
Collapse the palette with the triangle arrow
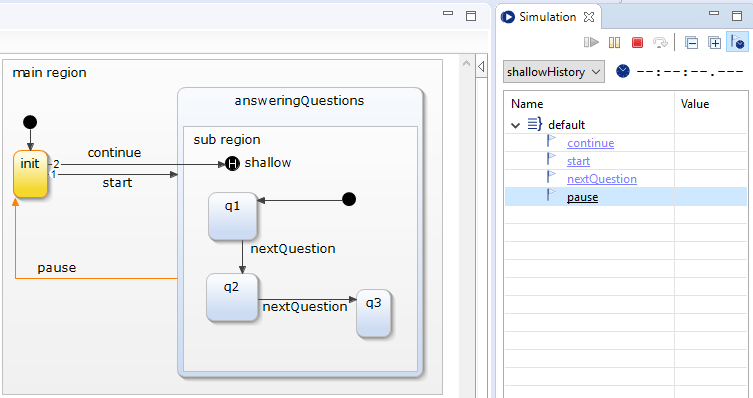[x=481, y=66]
